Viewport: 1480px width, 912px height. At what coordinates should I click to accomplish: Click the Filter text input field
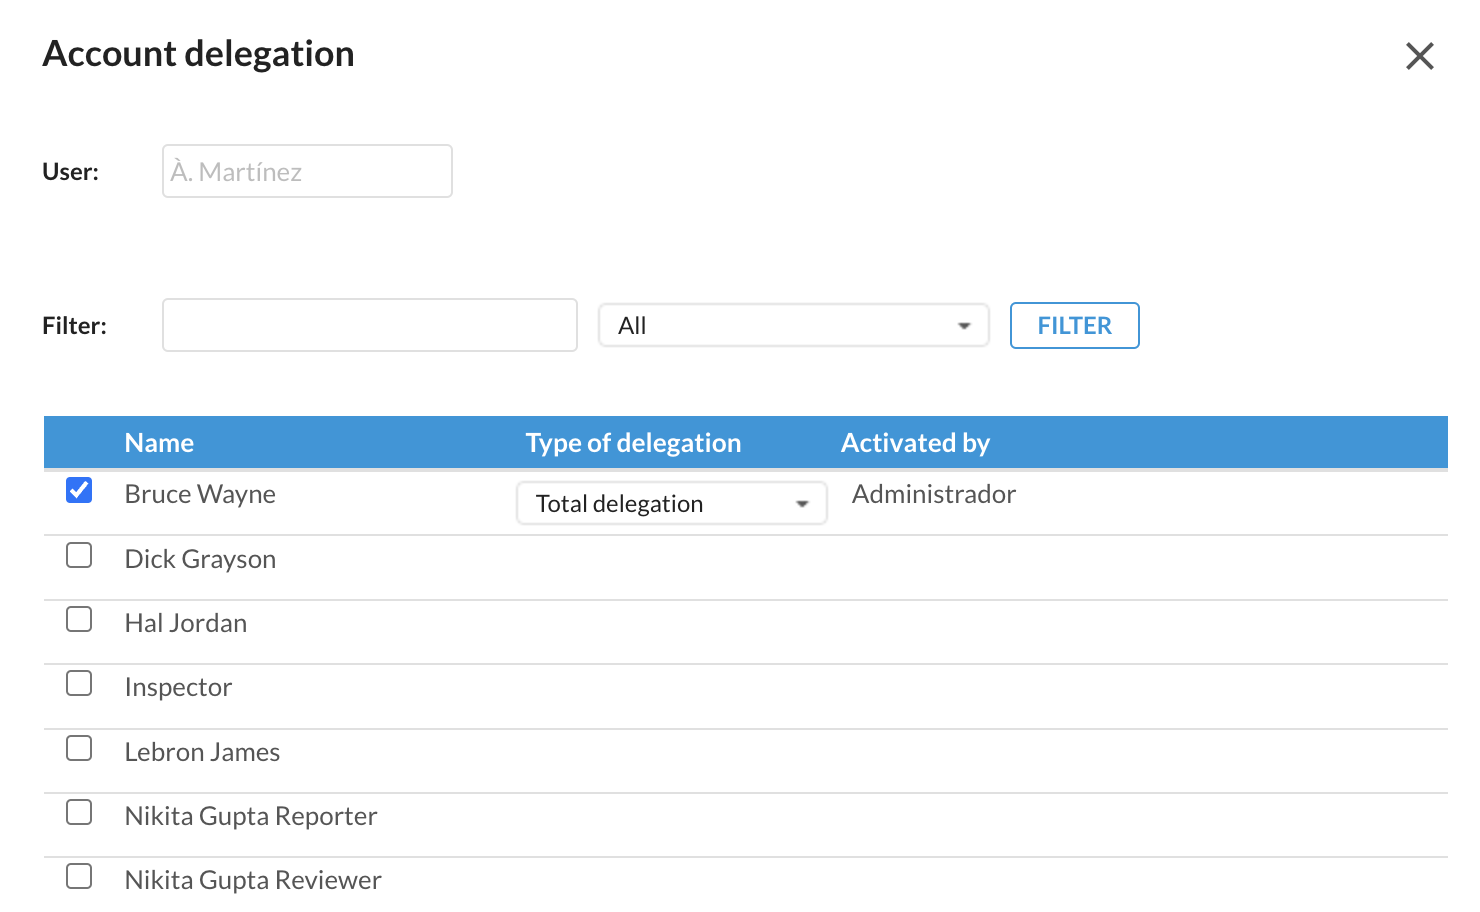(369, 325)
